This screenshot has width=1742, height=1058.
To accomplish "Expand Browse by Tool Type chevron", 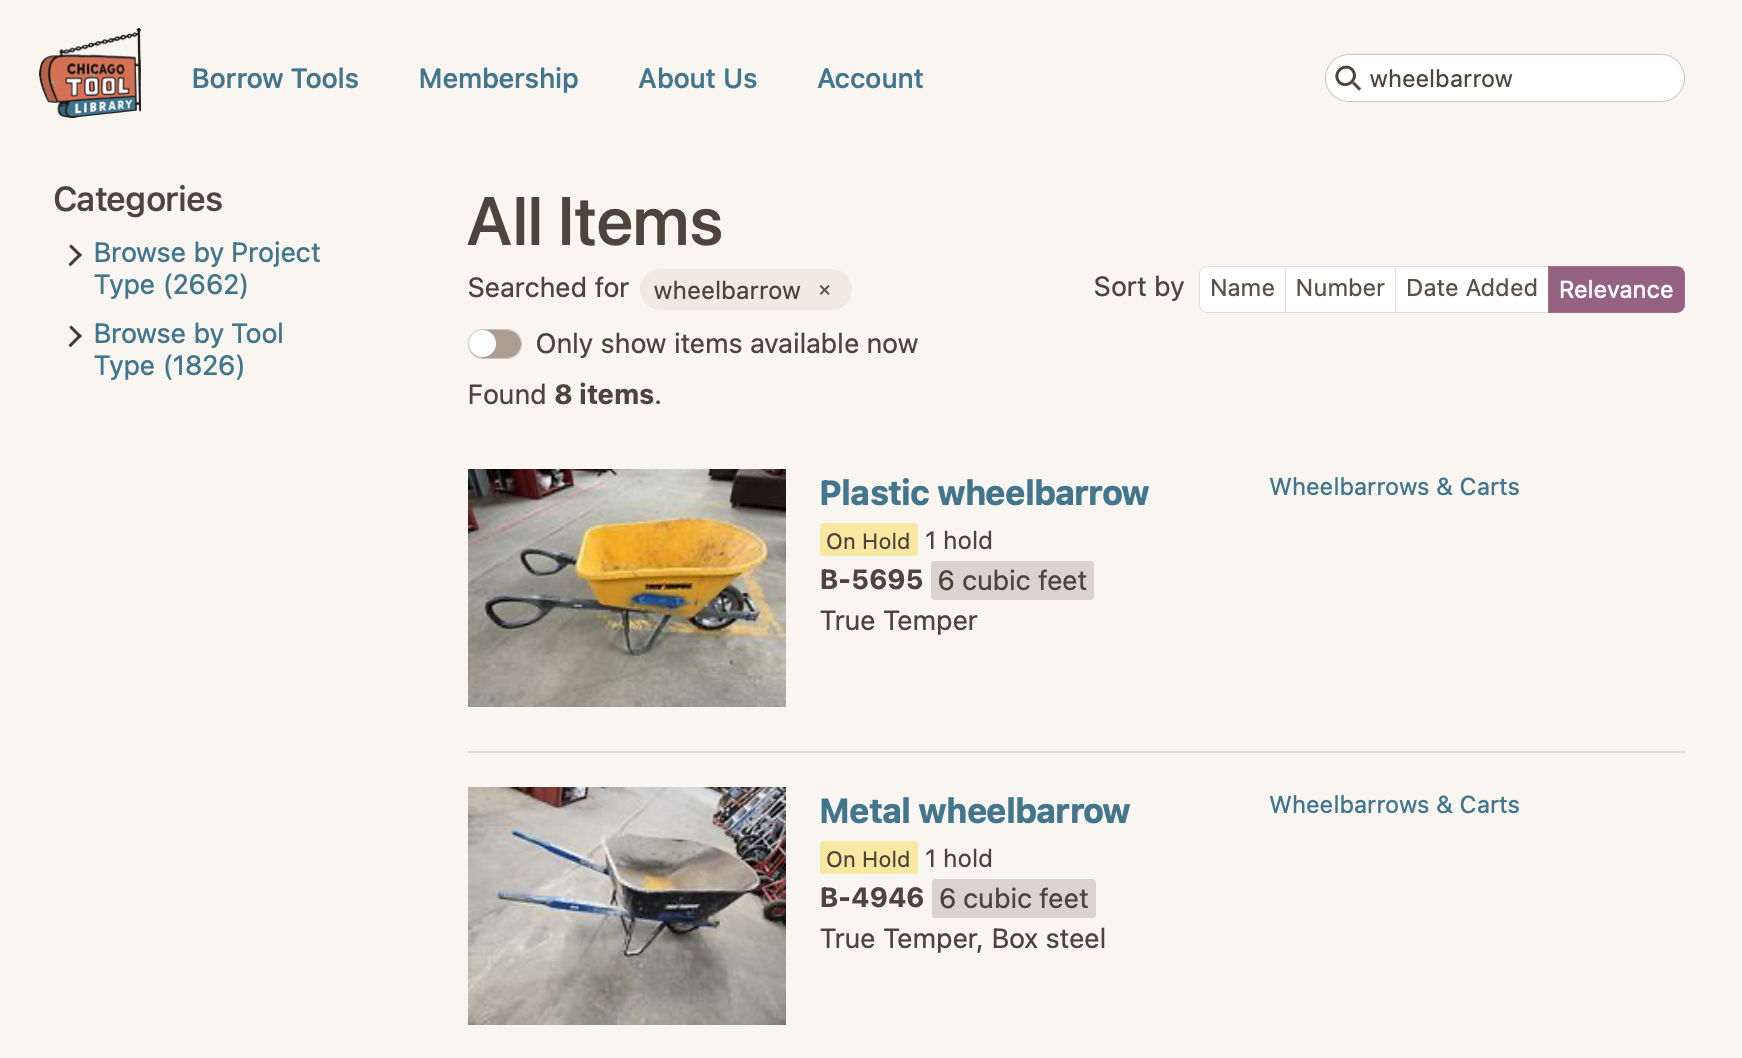I will pos(75,336).
